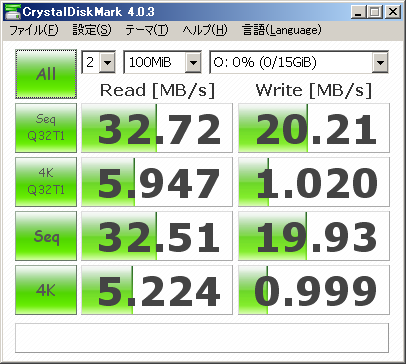The image size is (406, 364).
Task: Open the 言語(Language) menu
Action: pos(282,31)
